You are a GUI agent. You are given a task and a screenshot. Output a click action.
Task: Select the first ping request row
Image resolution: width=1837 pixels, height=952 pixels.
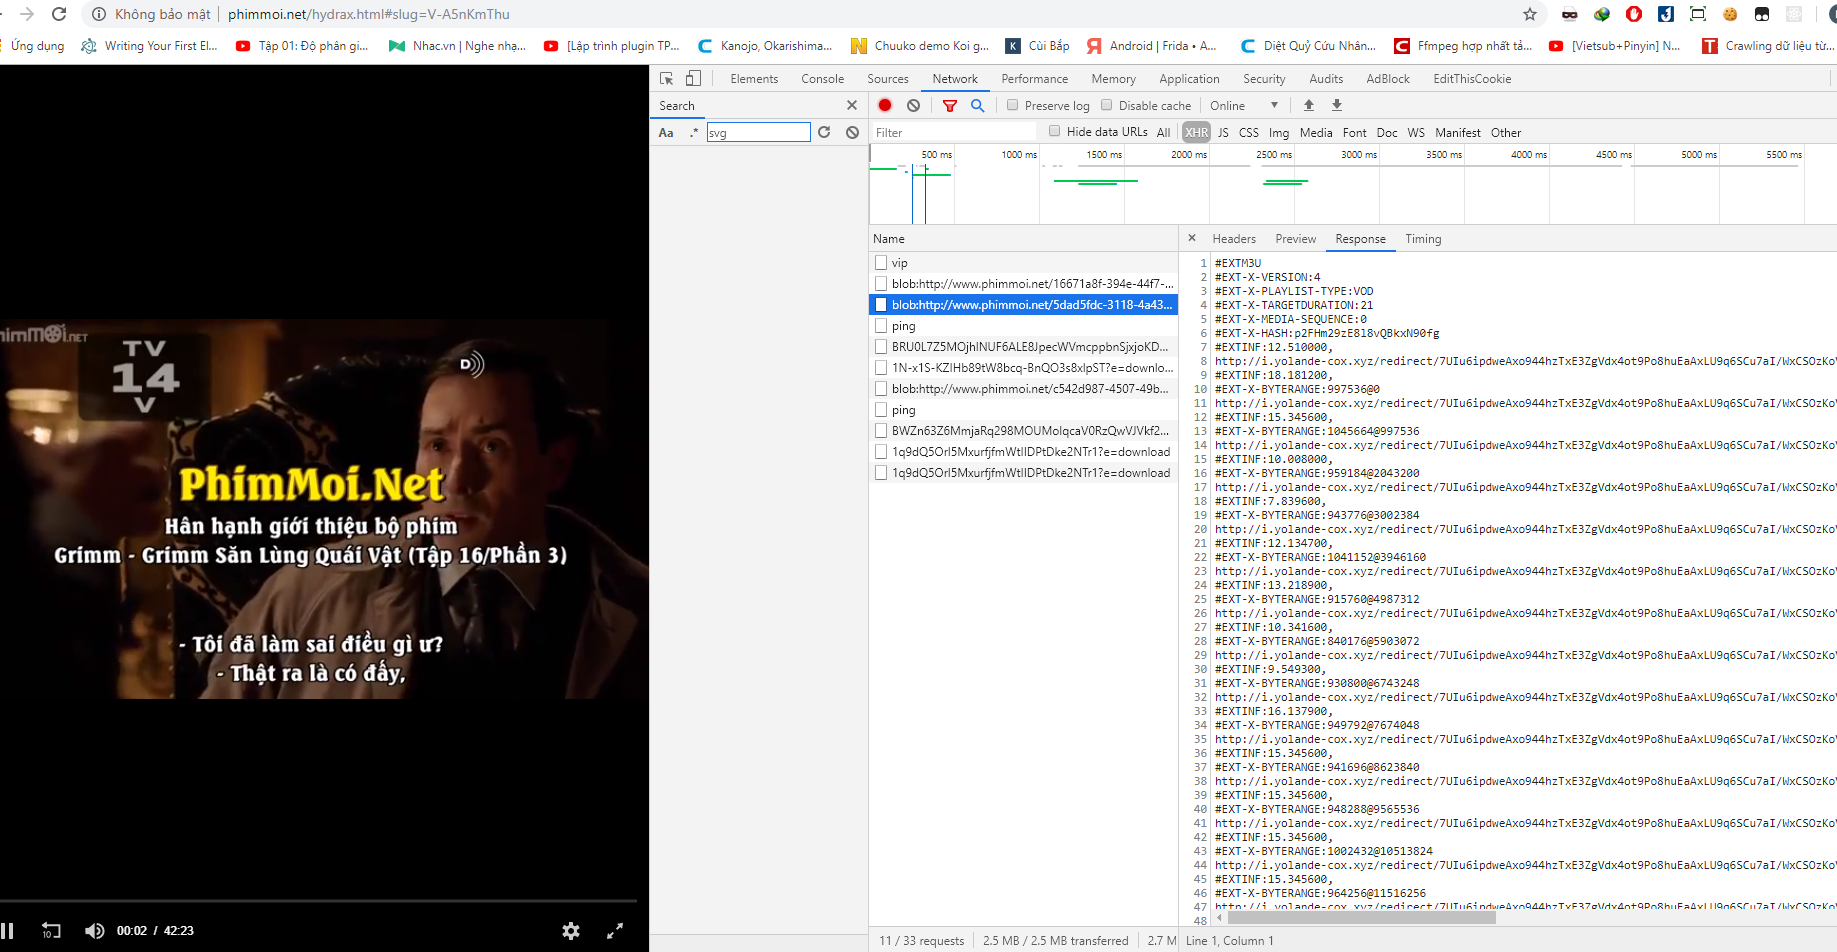pos(1023,326)
